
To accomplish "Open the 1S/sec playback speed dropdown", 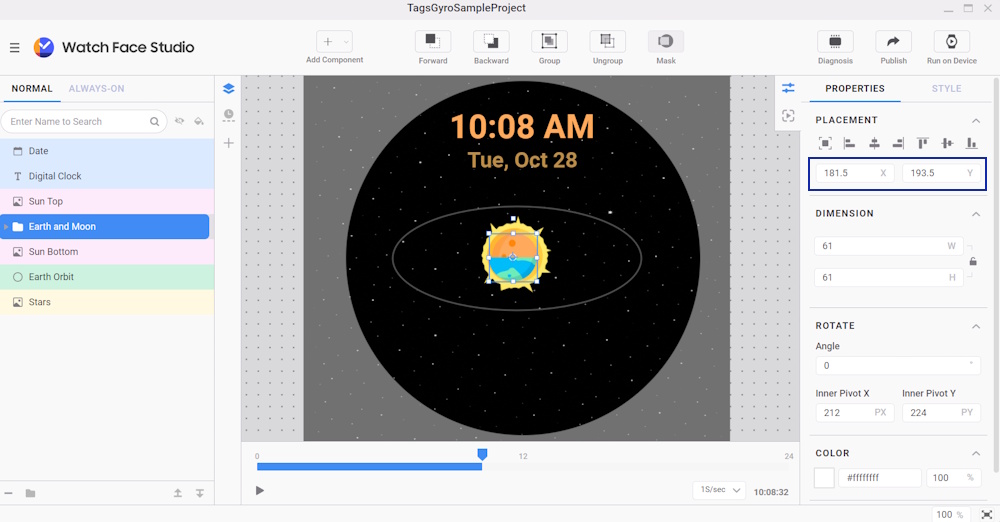I will tap(719, 490).
